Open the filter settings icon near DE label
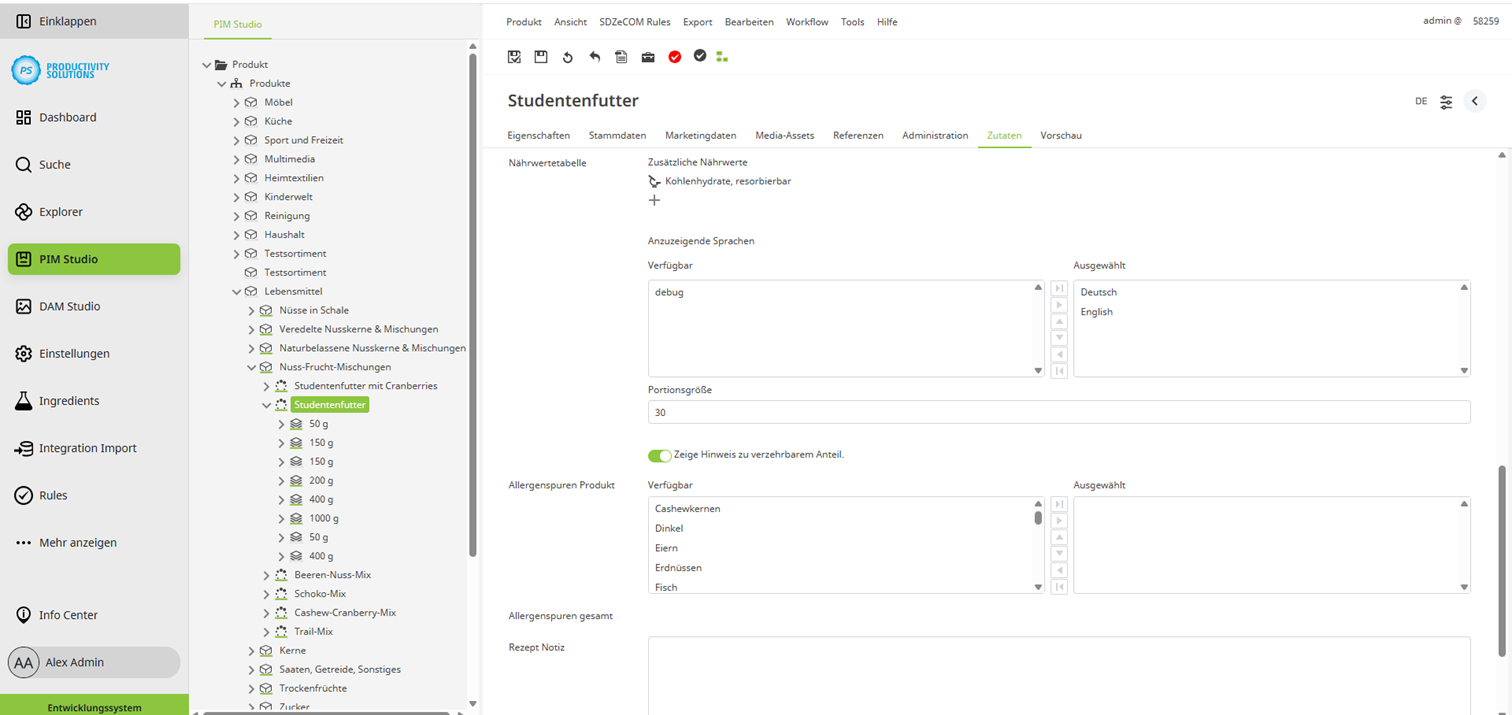The image size is (1512, 715). pyautogui.click(x=1446, y=101)
